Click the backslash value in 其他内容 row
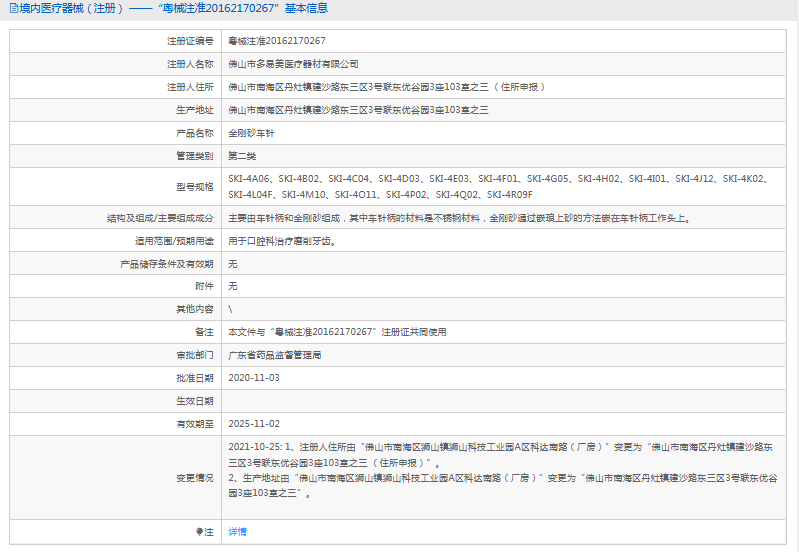Viewport: 799px width, 552px height. pos(230,309)
